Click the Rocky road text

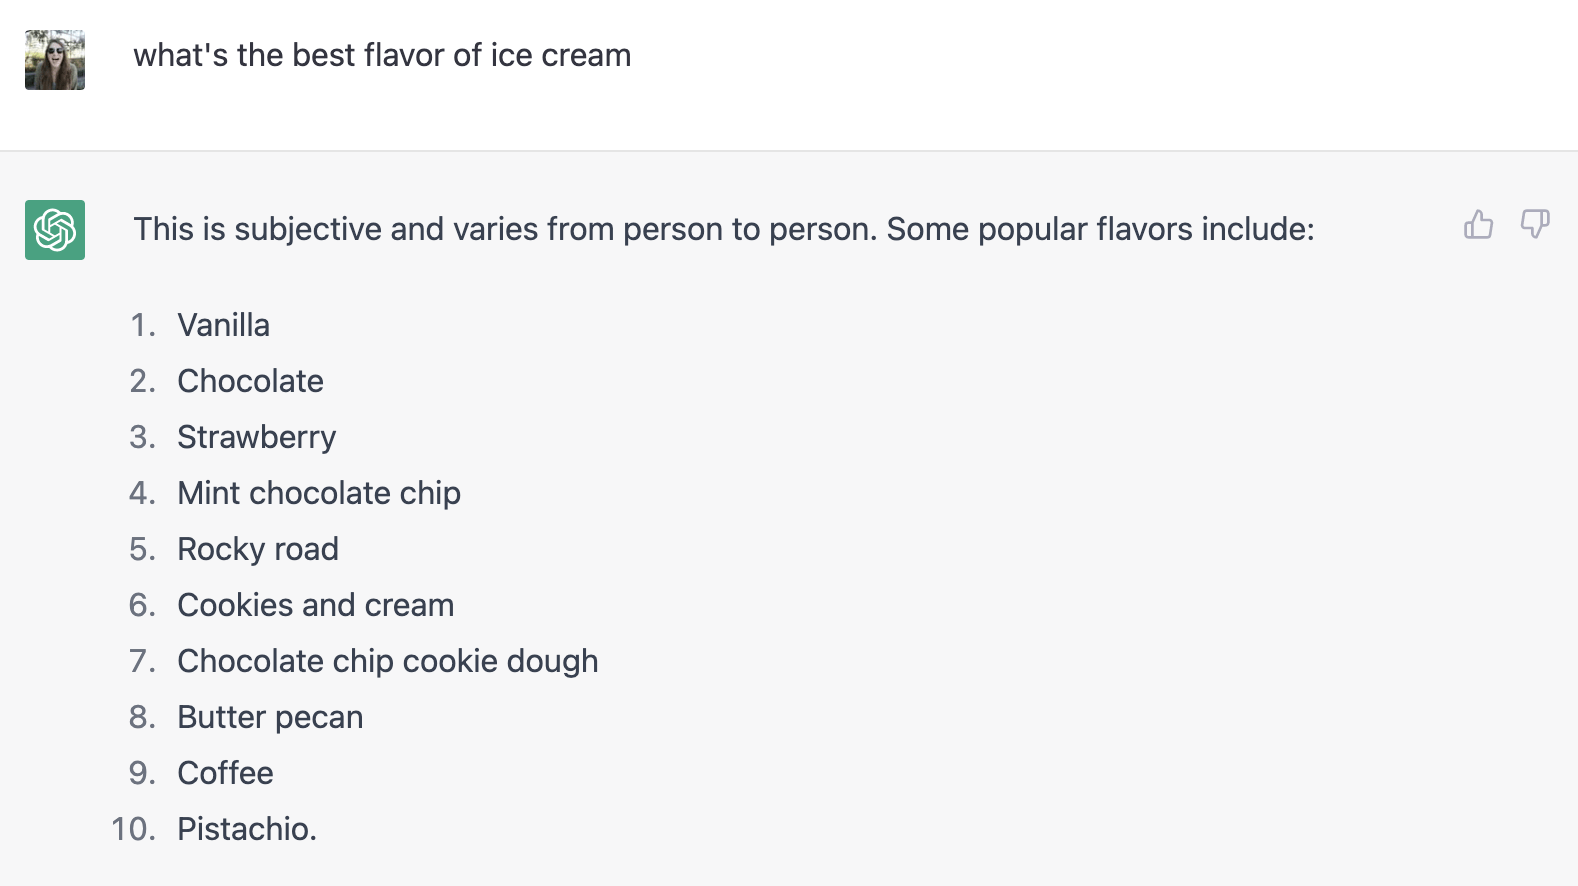(x=257, y=548)
